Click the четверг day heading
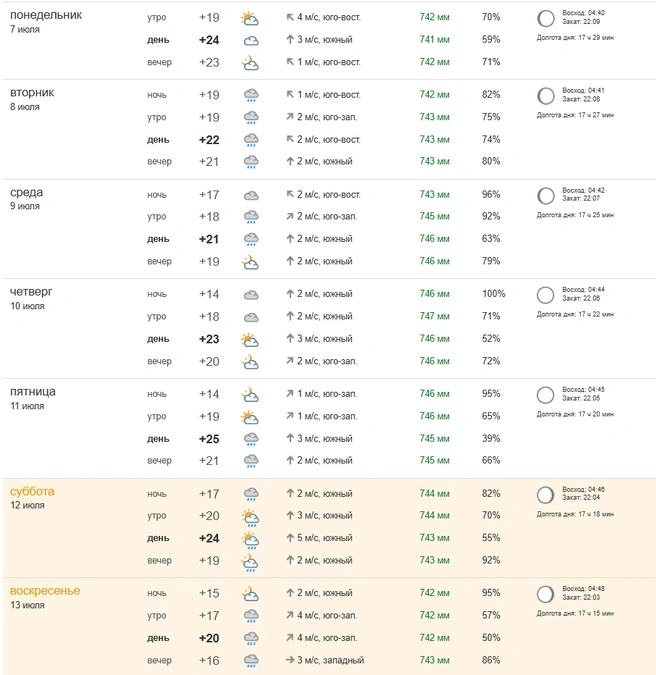The width and height of the screenshot is (656, 675). tap(31, 291)
